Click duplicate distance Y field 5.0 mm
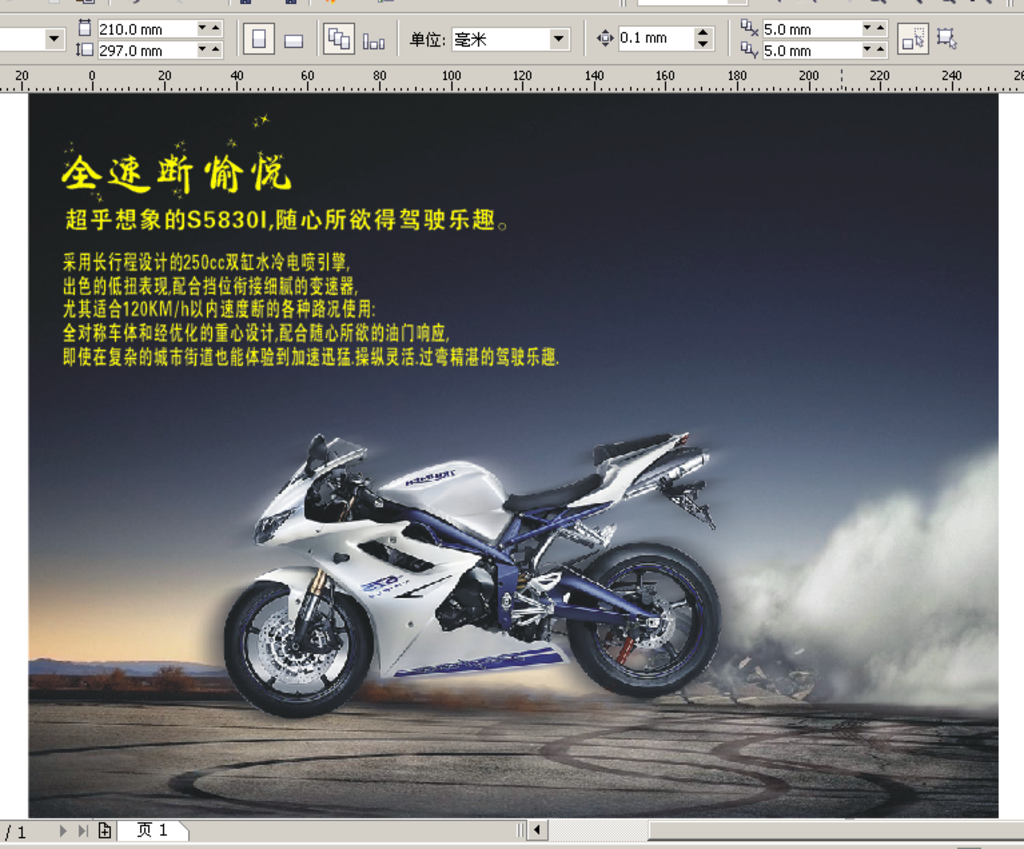 click(810, 50)
